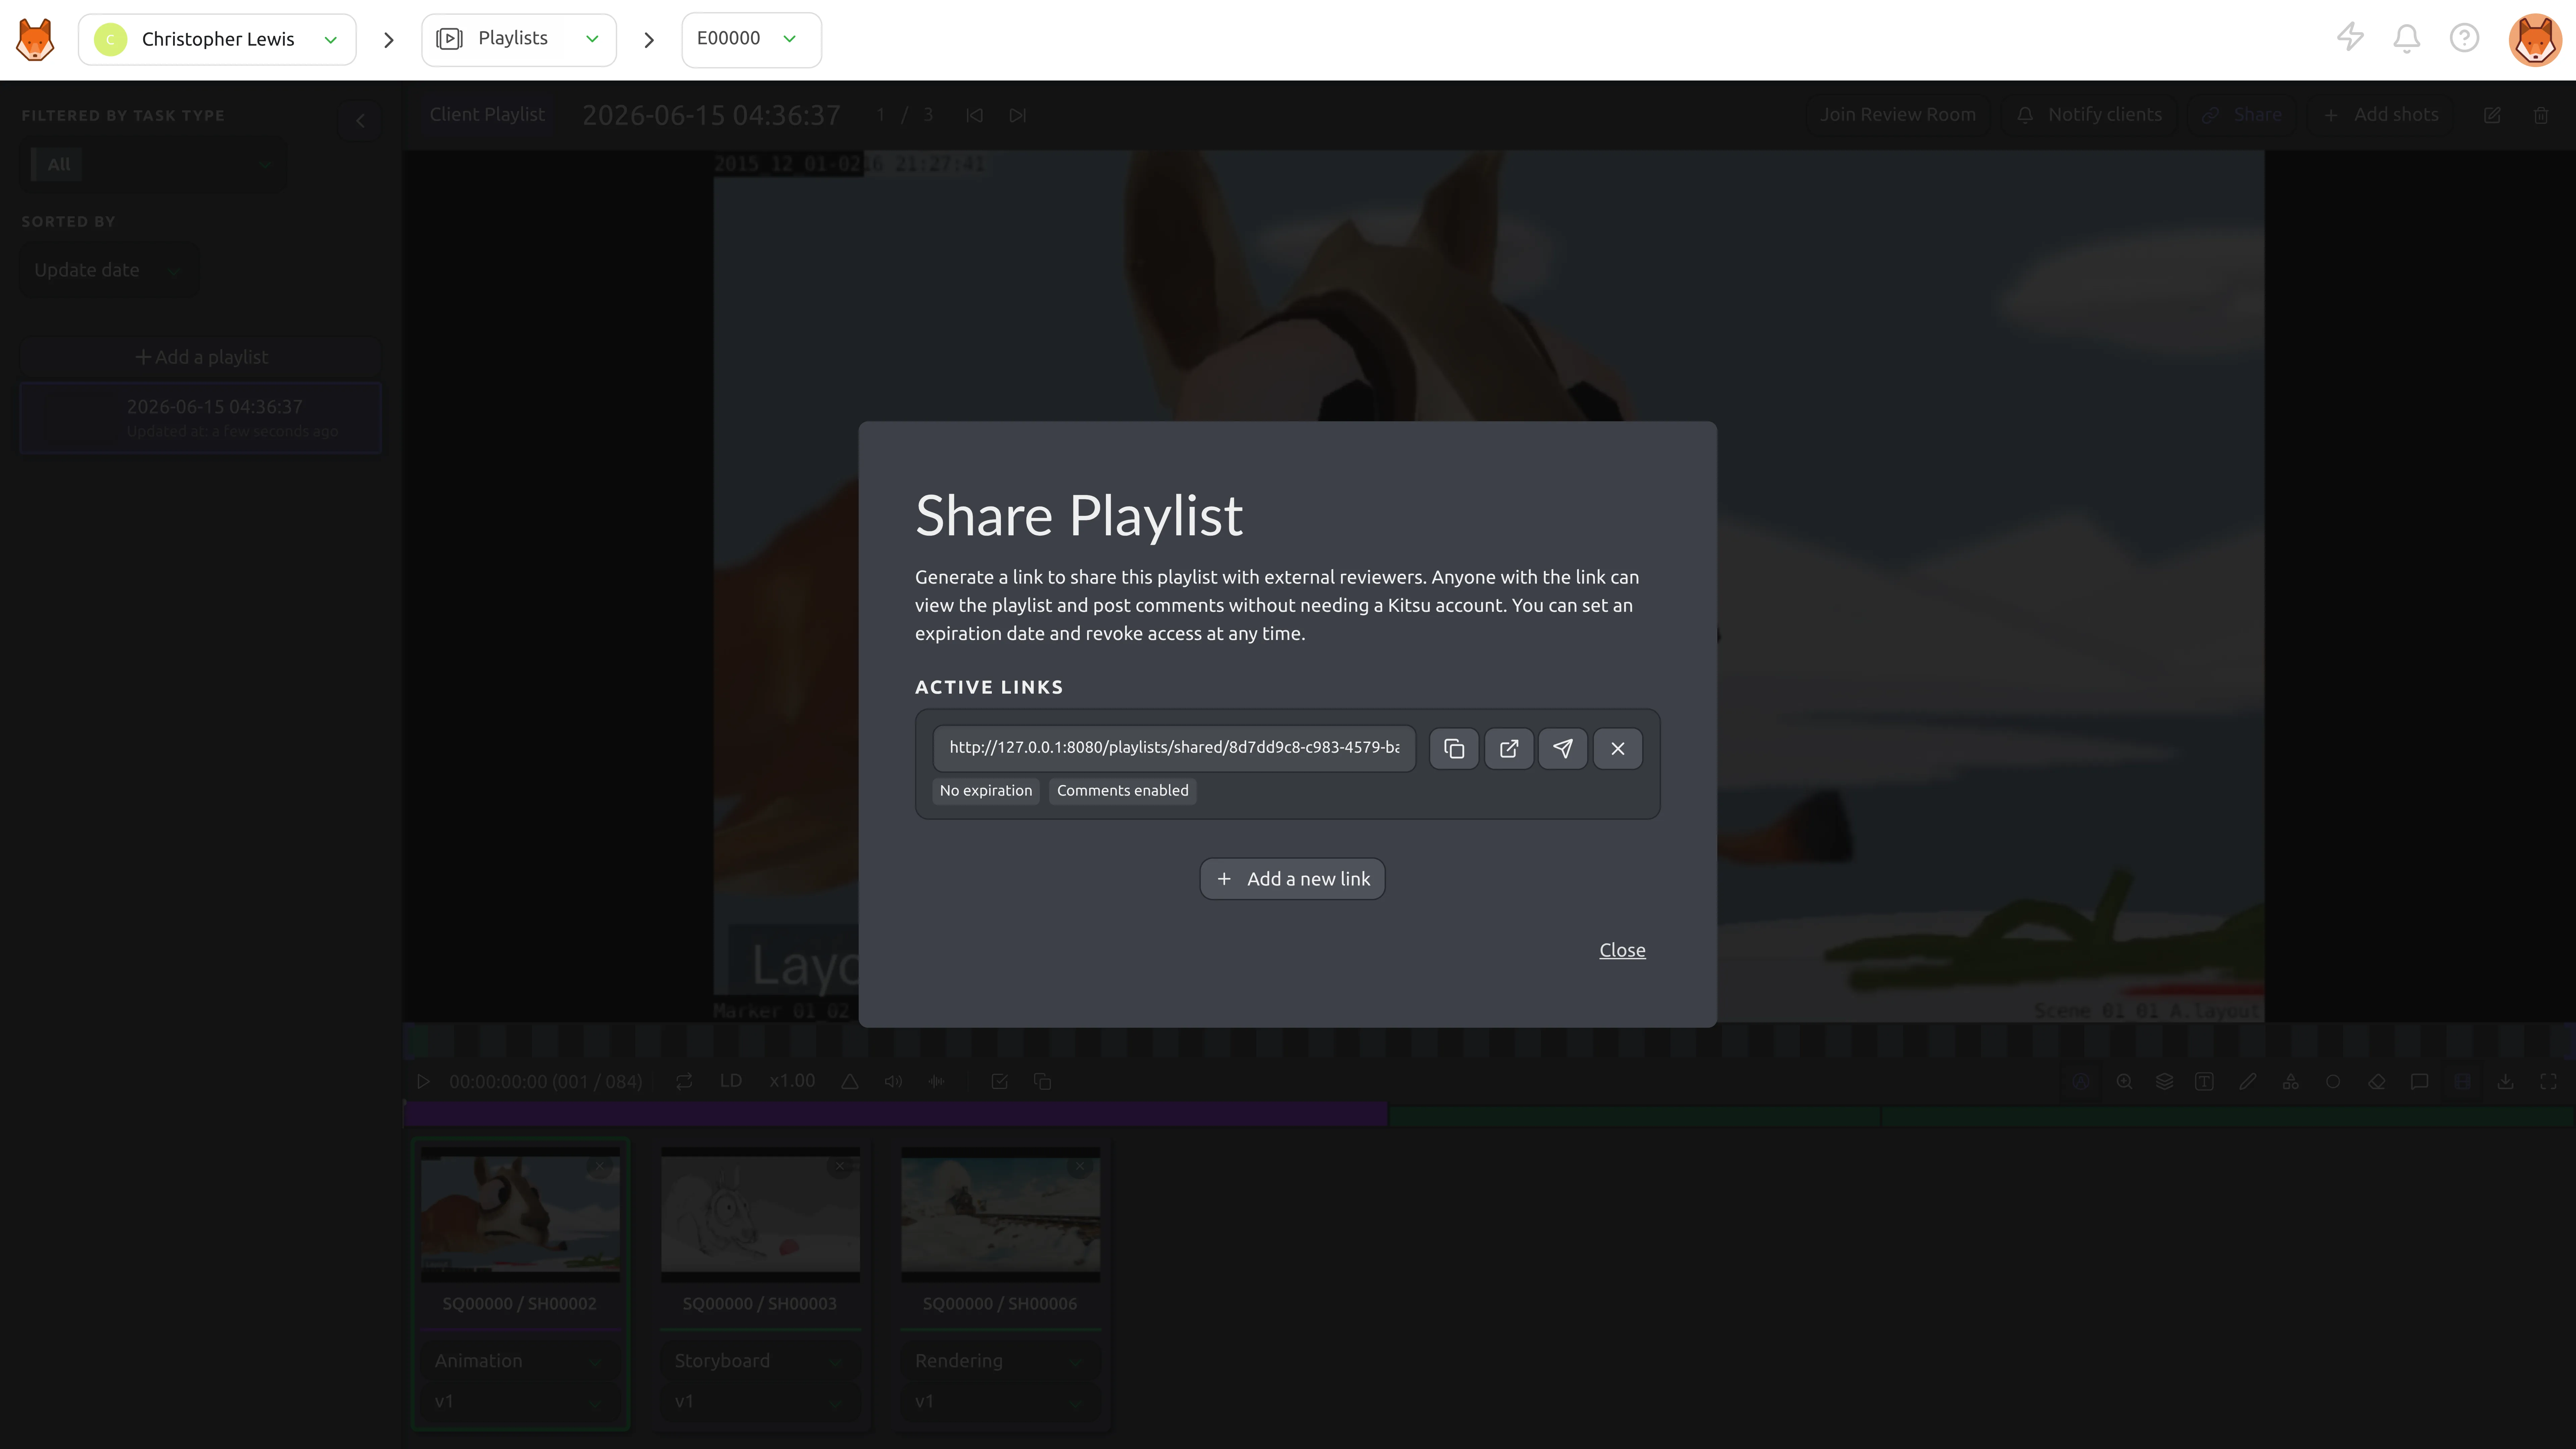Open annotation color circle picker
Image resolution: width=2576 pixels, height=1449 pixels.
(x=2333, y=1082)
